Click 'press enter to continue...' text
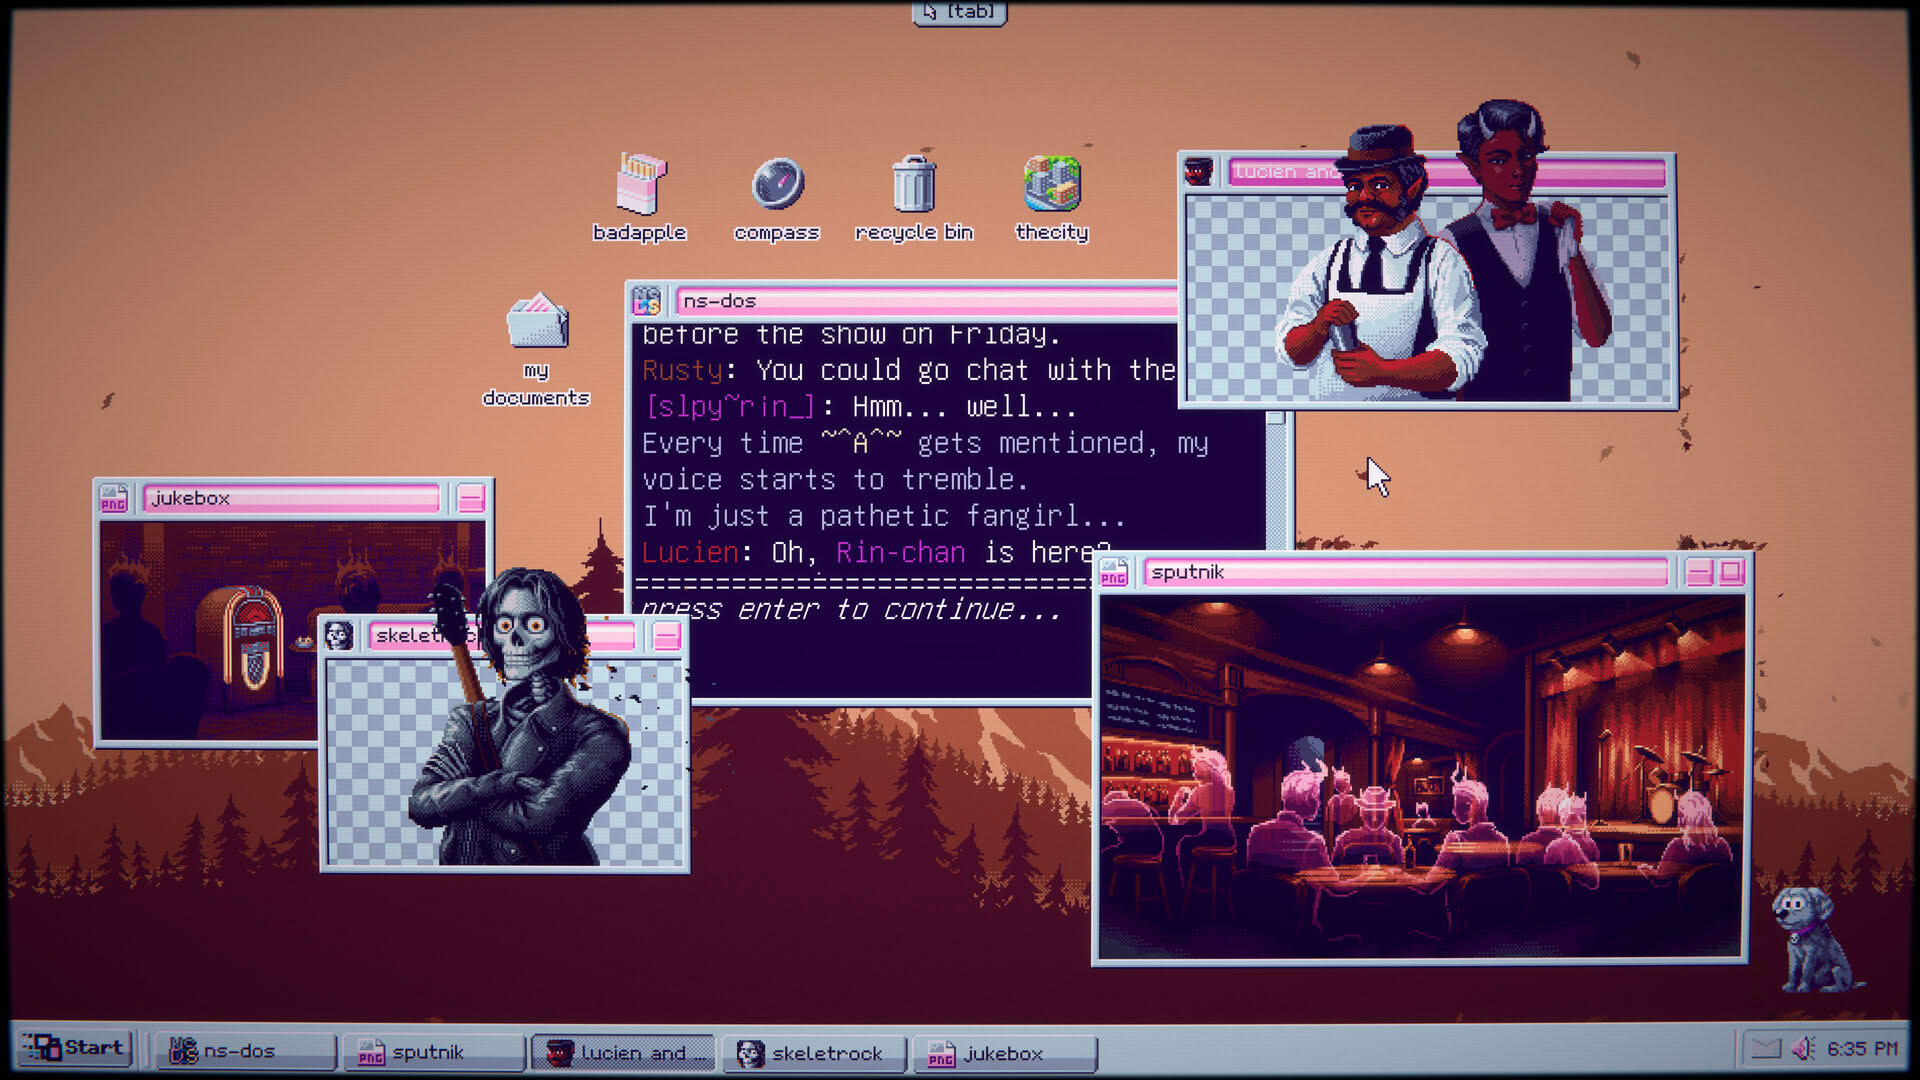 point(851,609)
